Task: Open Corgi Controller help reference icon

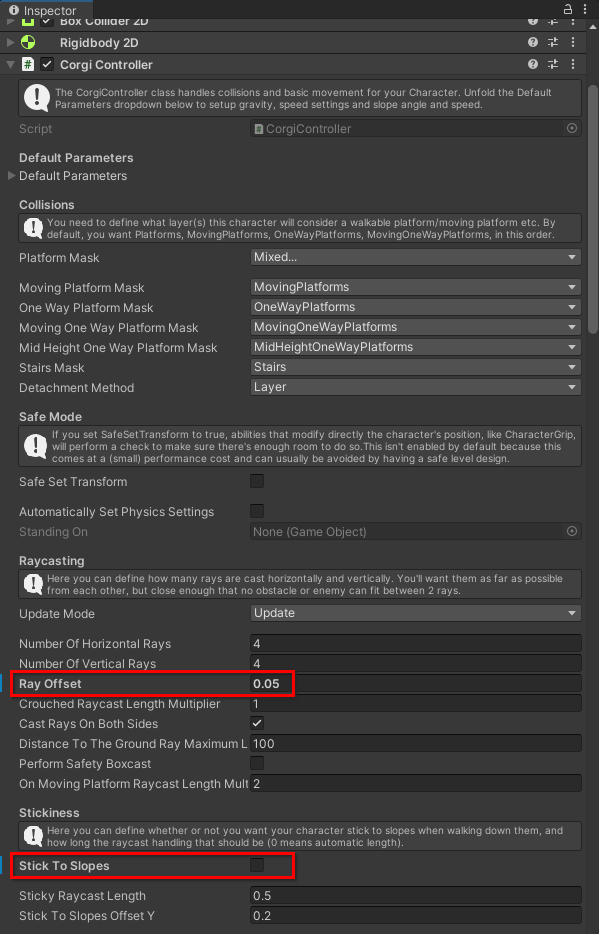Action: click(533, 64)
